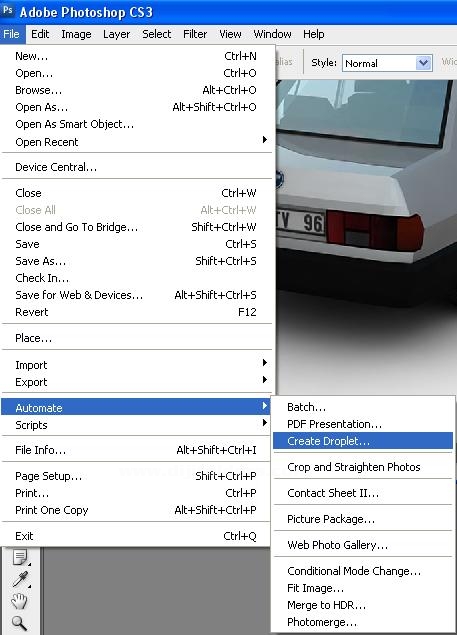
Task: Select Fit Image... entry
Action: pos(363,588)
